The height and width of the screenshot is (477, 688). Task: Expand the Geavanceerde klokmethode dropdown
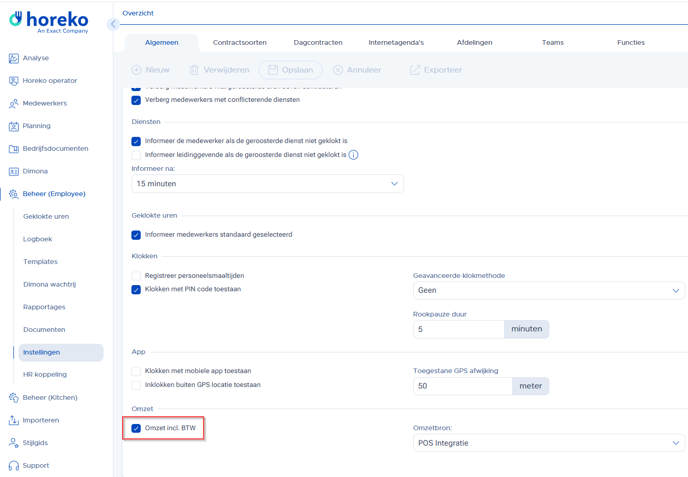548,291
